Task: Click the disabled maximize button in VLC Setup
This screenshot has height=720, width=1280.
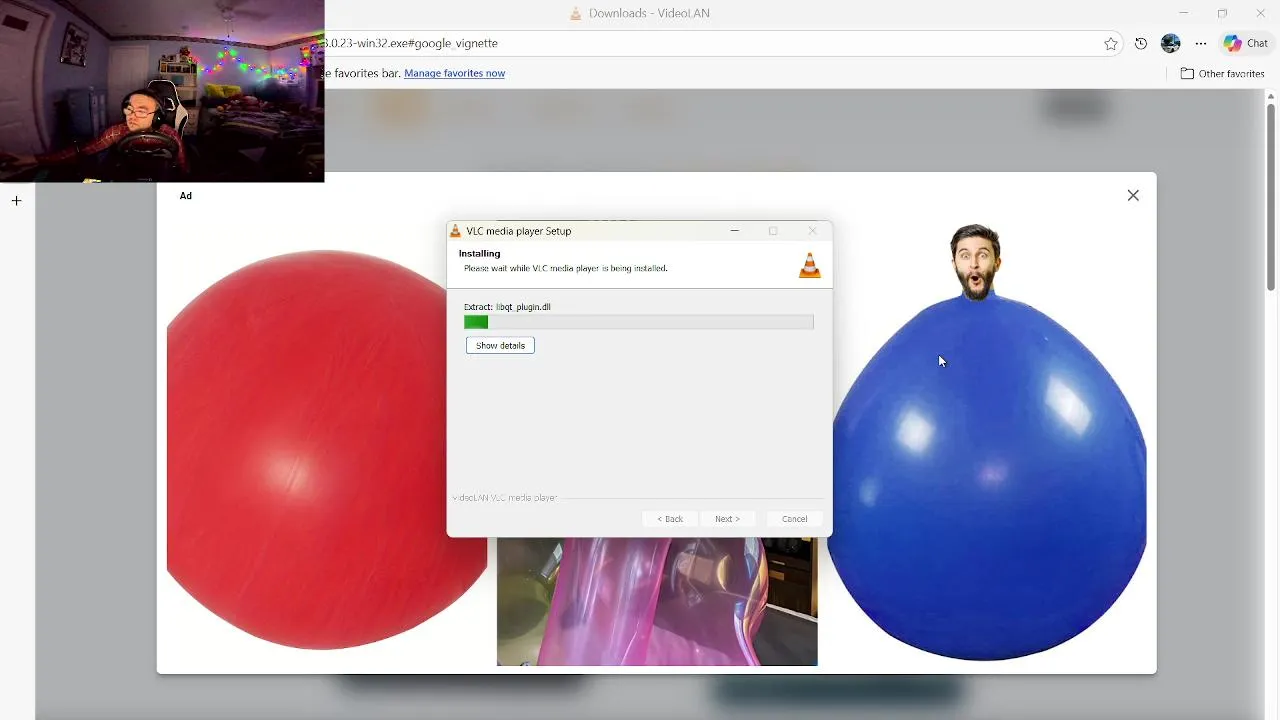Action: pyautogui.click(x=773, y=231)
